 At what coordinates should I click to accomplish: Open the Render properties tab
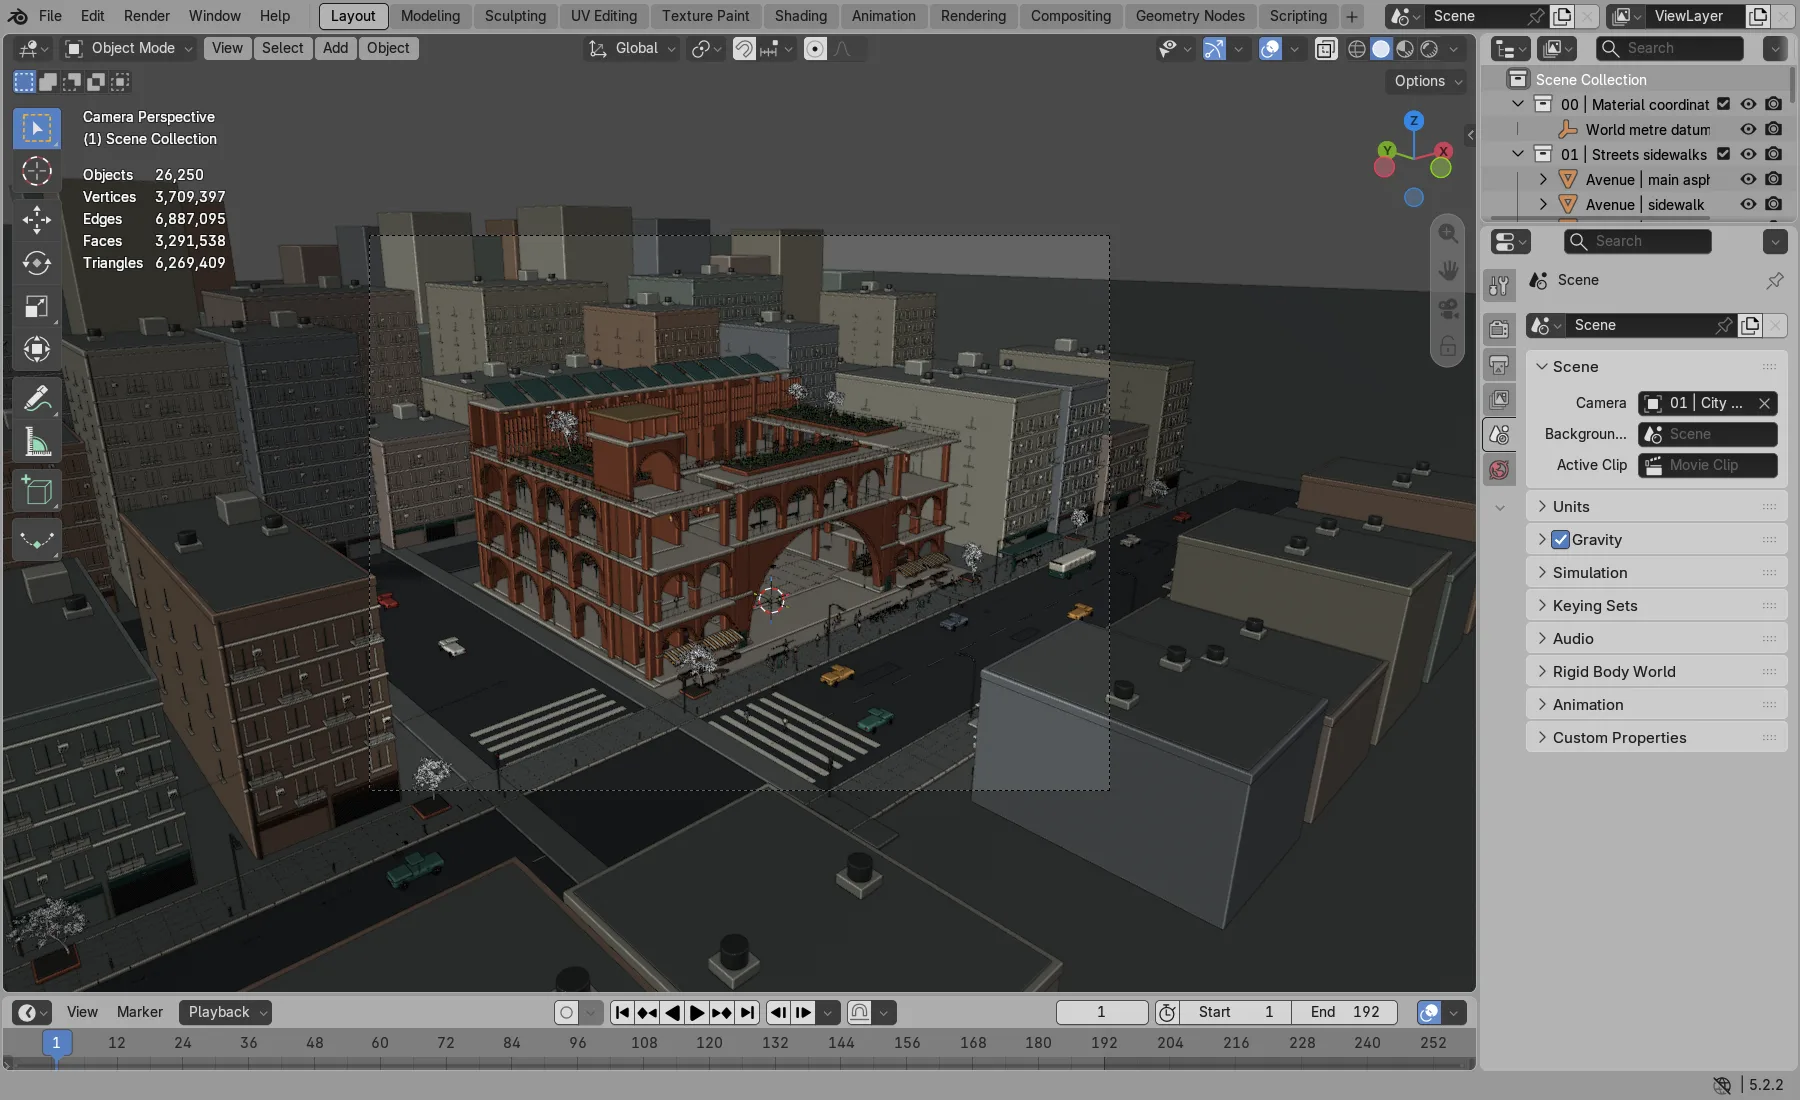pos(1499,329)
